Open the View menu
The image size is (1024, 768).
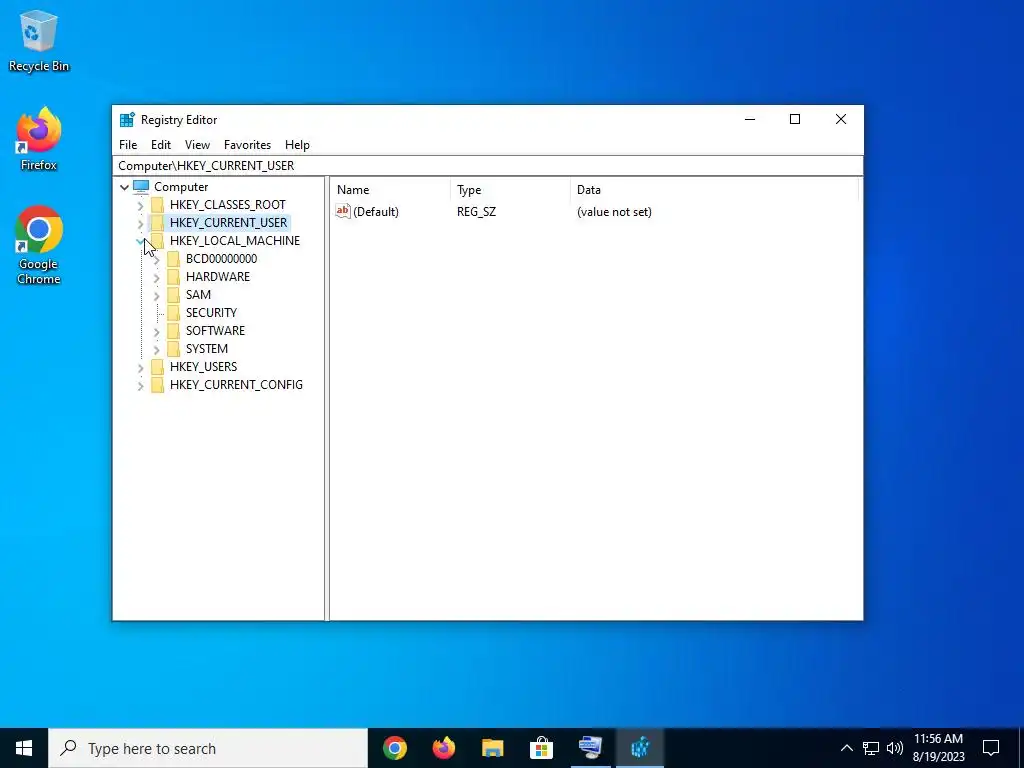[x=197, y=145]
